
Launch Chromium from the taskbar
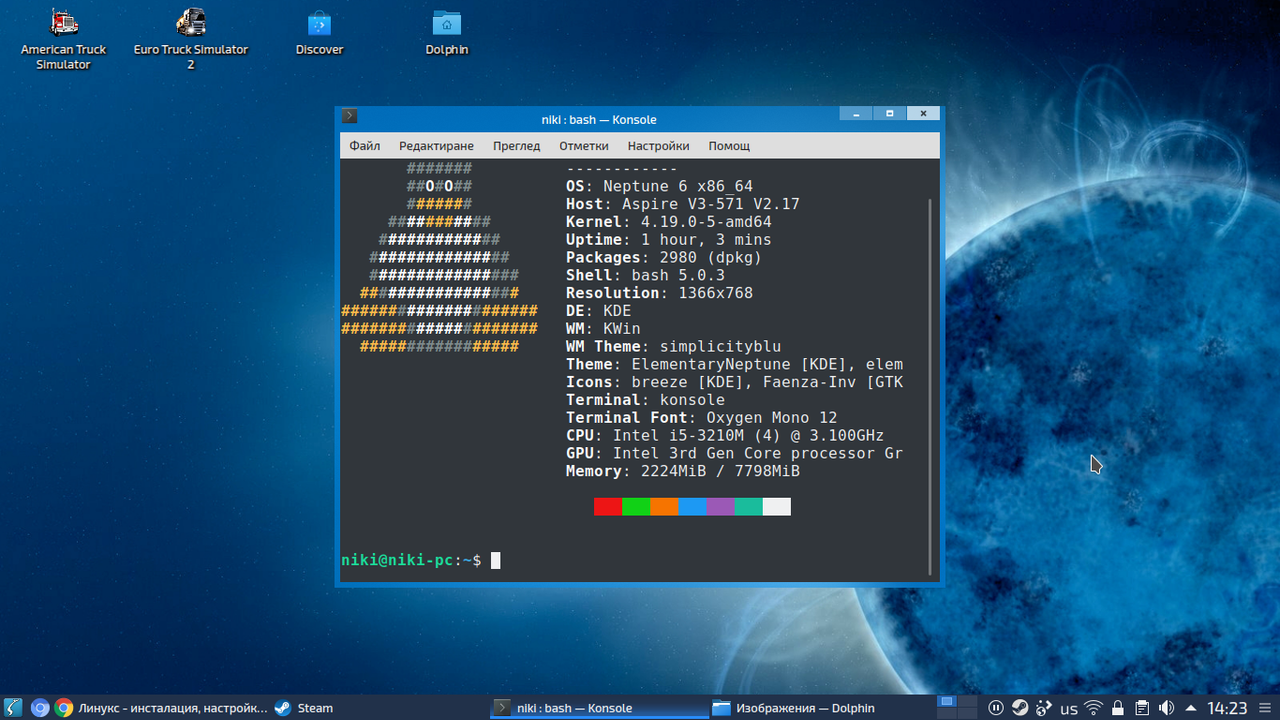40,708
